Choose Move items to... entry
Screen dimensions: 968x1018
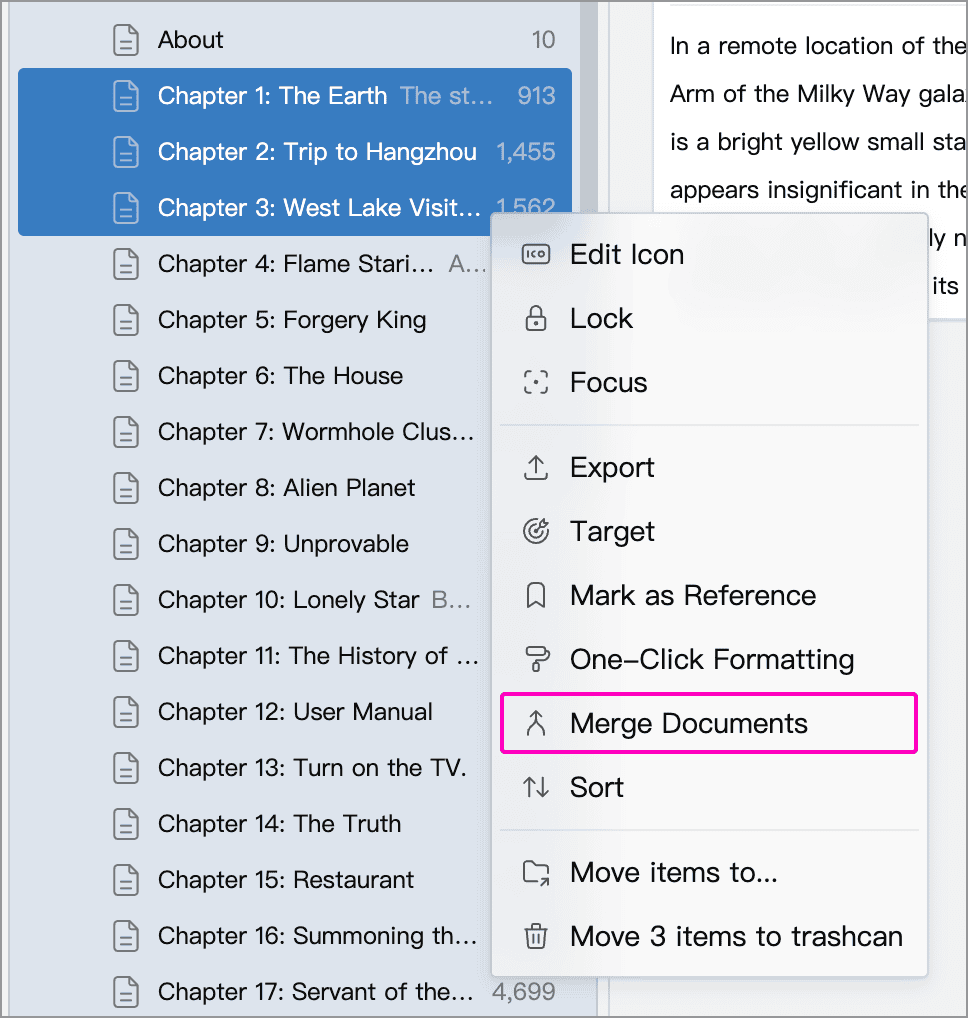709,873
